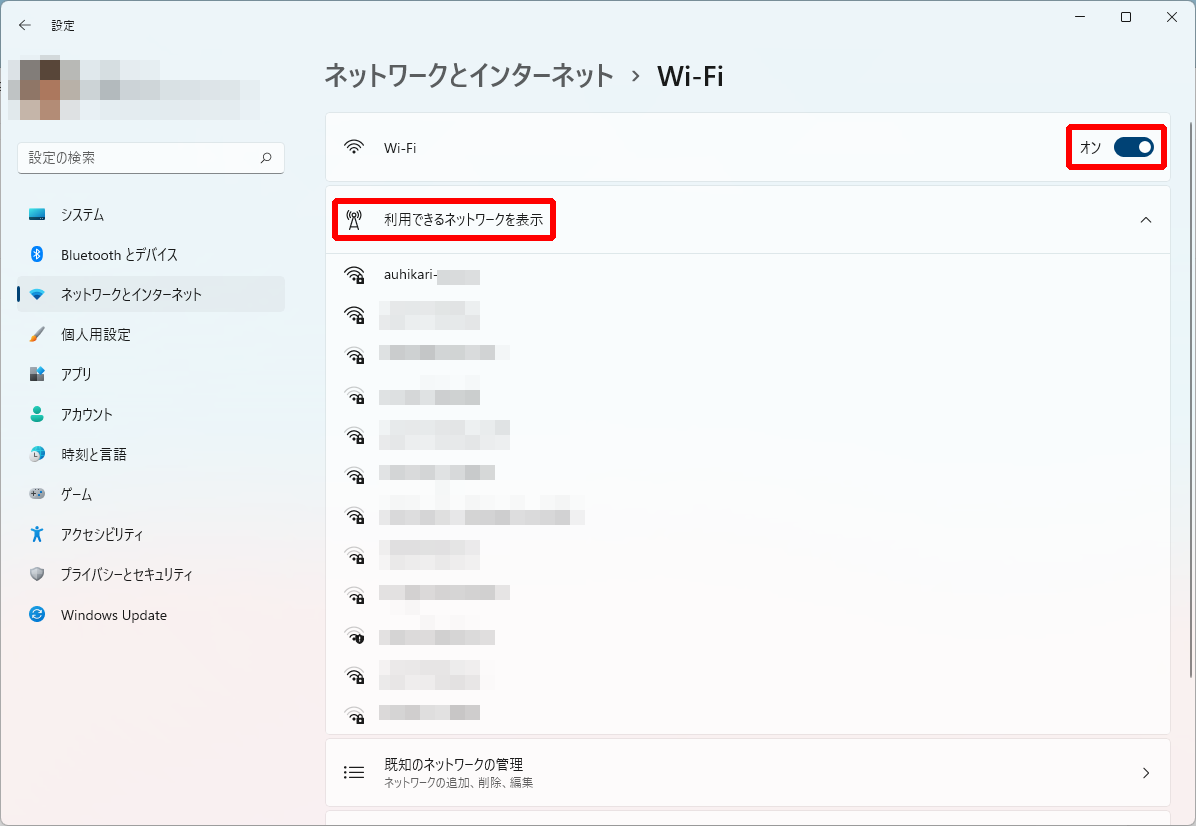Click the Bluetooth icon in sidebar
1196x826 pixels.
pos(37,255)
